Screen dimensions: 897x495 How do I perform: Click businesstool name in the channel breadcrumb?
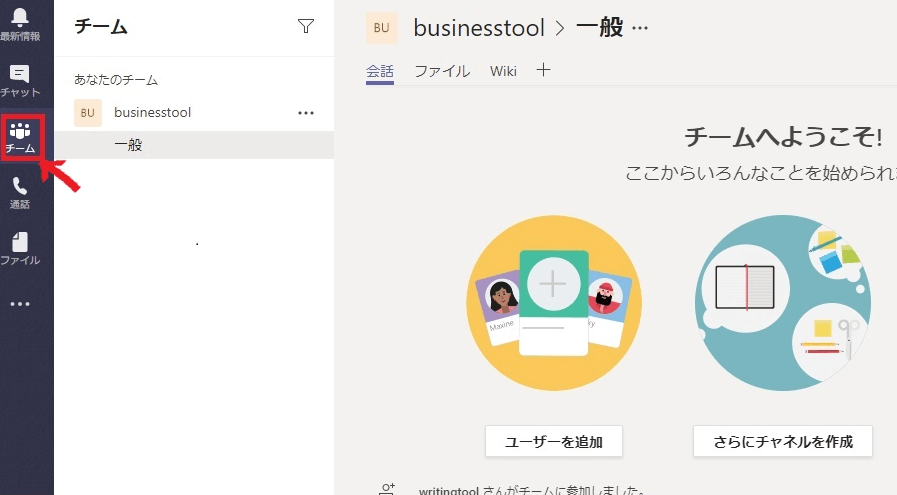tap(480, 28)
